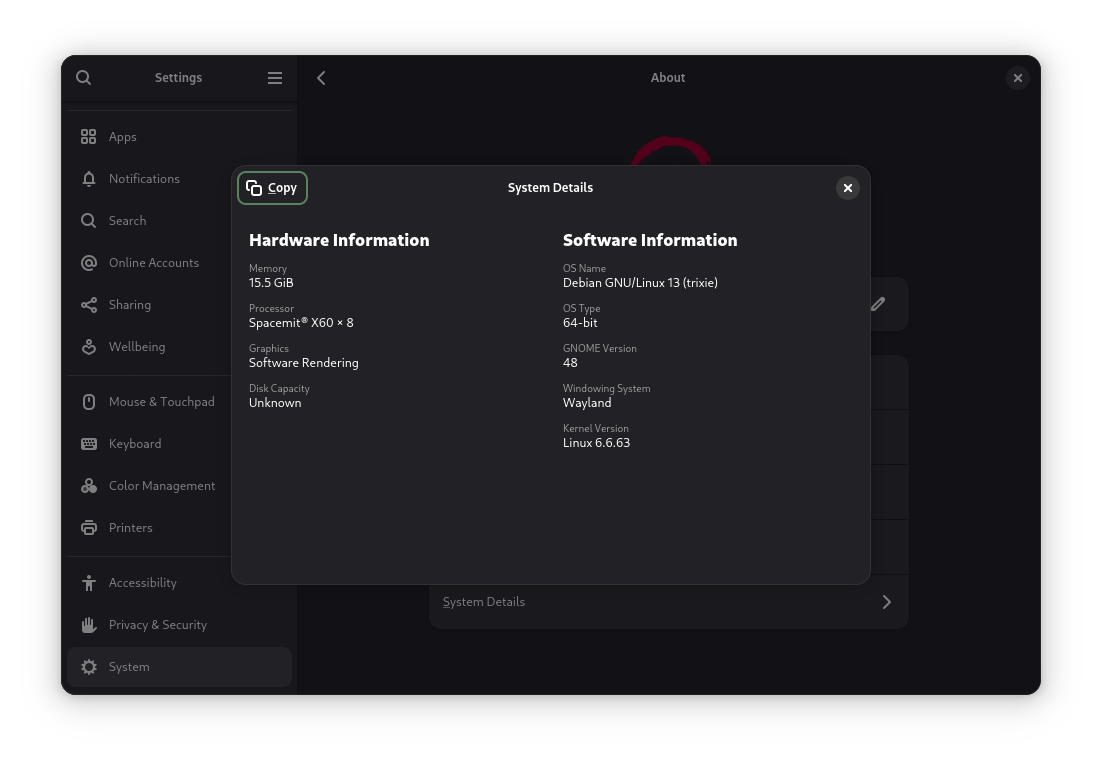The width and height of the screenshot is (1102, 762).
Task: Click the Accessibility figure icon
Action: point(89,583)
